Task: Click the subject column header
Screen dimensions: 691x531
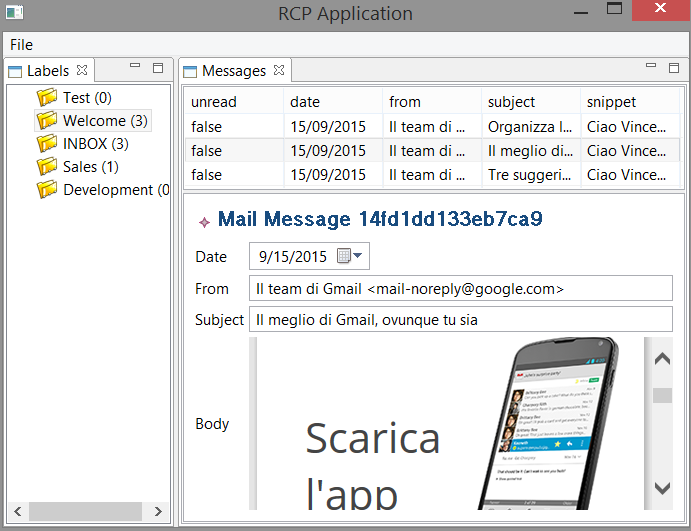Action: (531, 102)
